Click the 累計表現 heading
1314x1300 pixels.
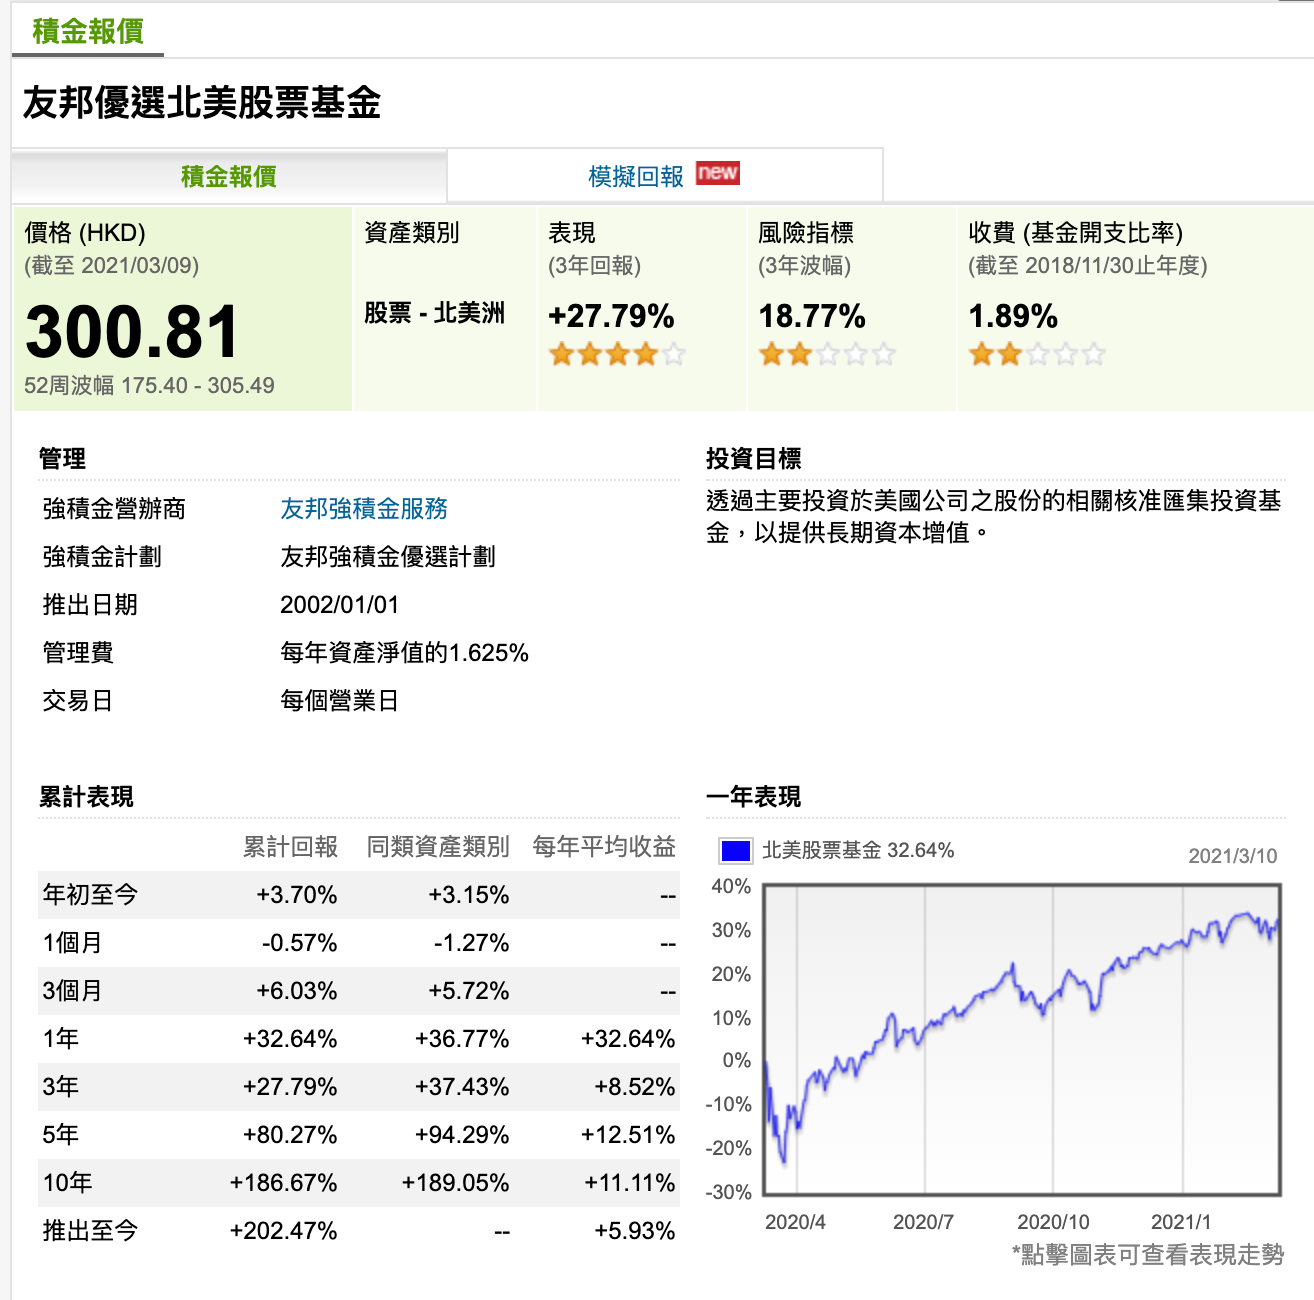pos(86,796)
